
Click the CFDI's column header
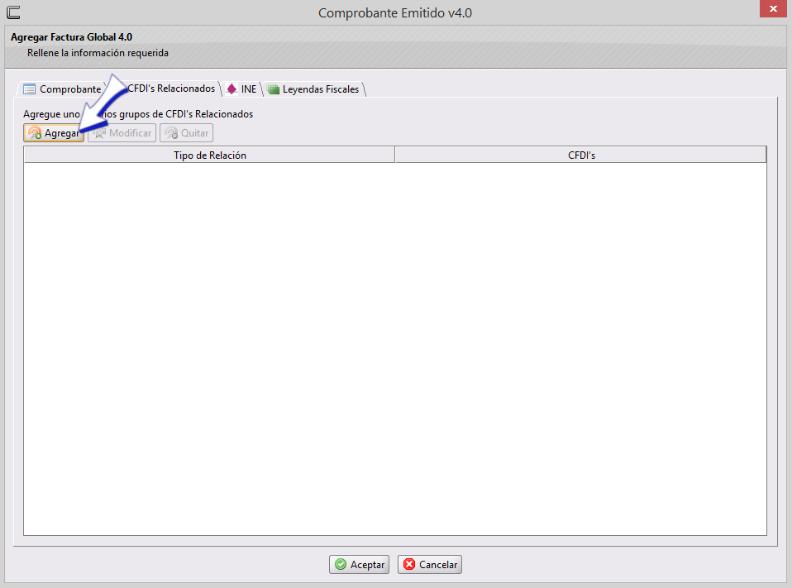(581, 155)
